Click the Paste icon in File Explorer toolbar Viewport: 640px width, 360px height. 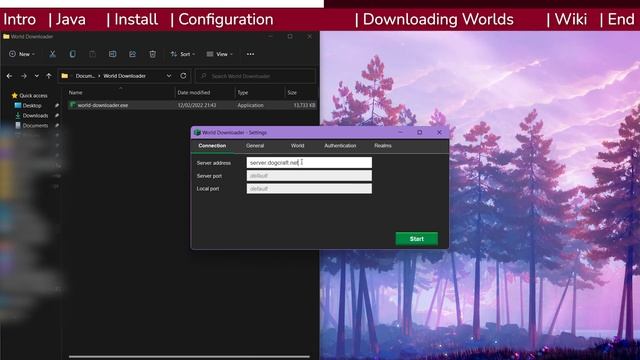pyautogui.click(x=92, y=54)
